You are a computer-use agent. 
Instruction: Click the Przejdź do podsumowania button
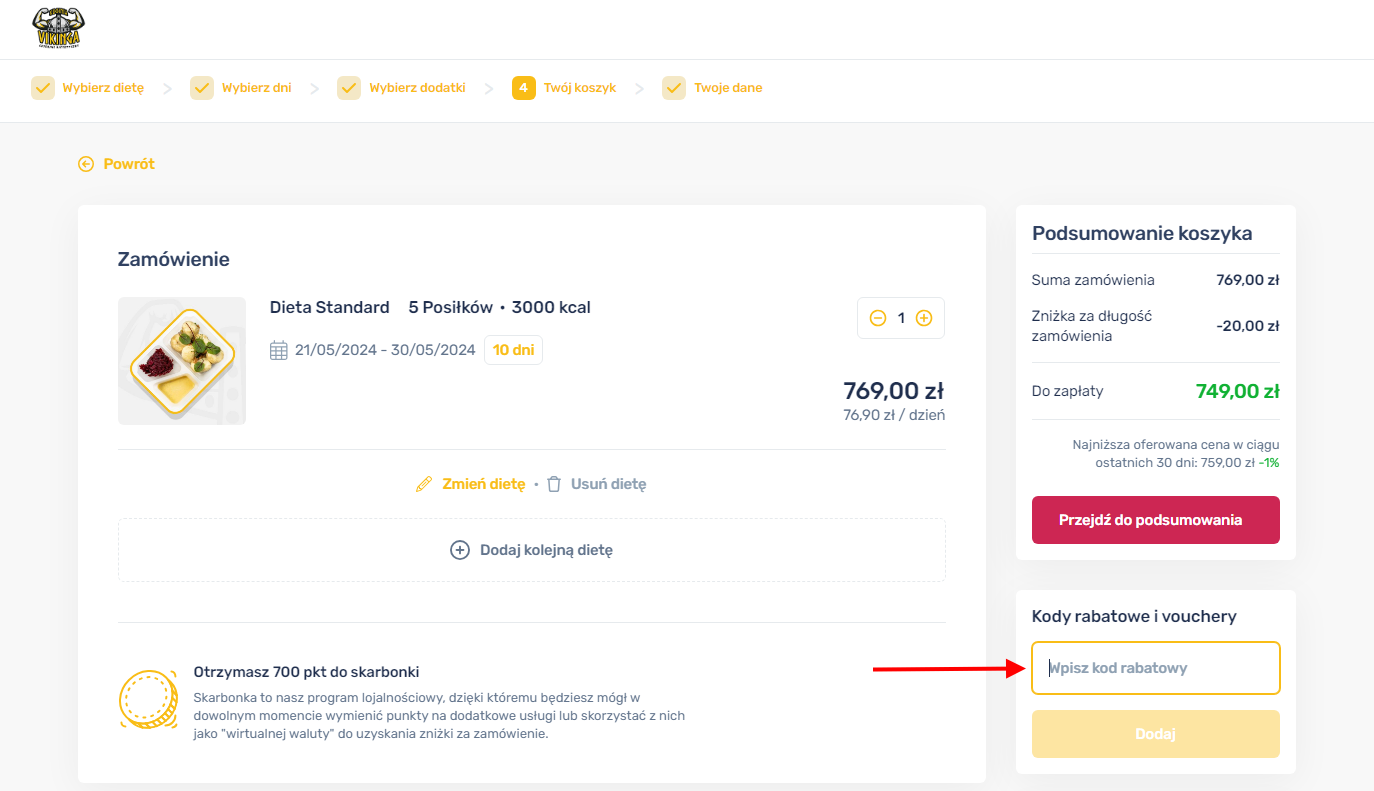tap(1156, 520)
